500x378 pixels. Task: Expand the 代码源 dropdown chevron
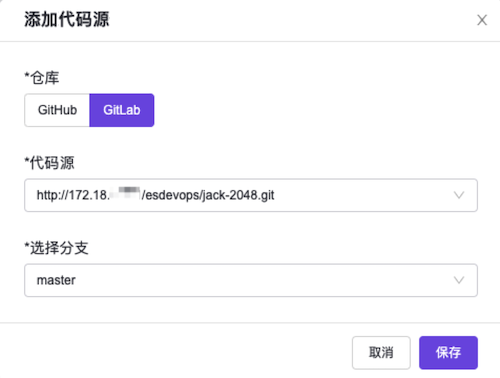459,195
